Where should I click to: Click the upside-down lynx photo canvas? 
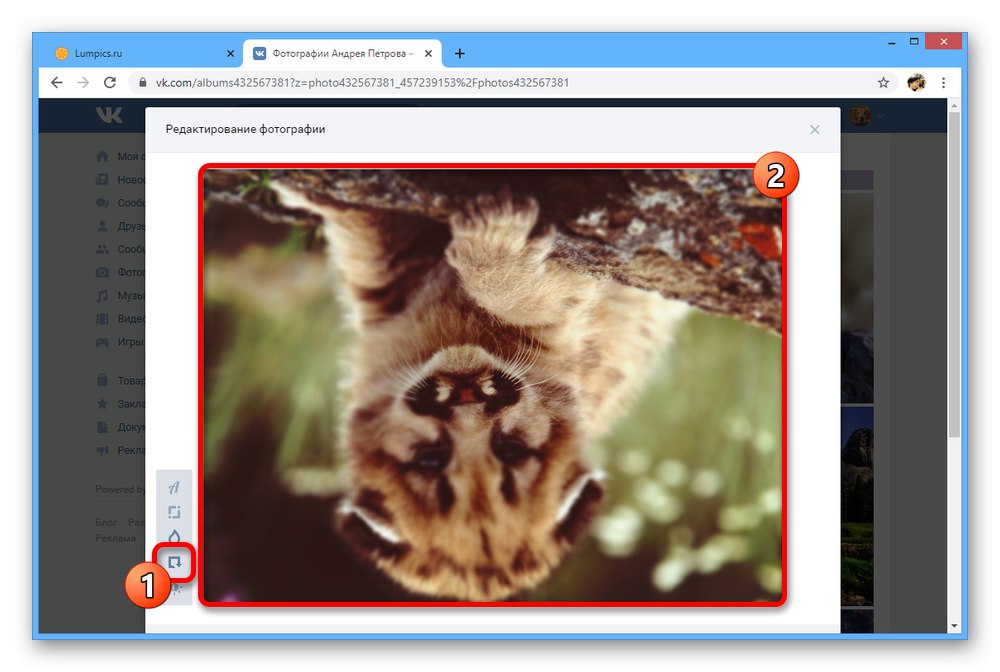492,384
